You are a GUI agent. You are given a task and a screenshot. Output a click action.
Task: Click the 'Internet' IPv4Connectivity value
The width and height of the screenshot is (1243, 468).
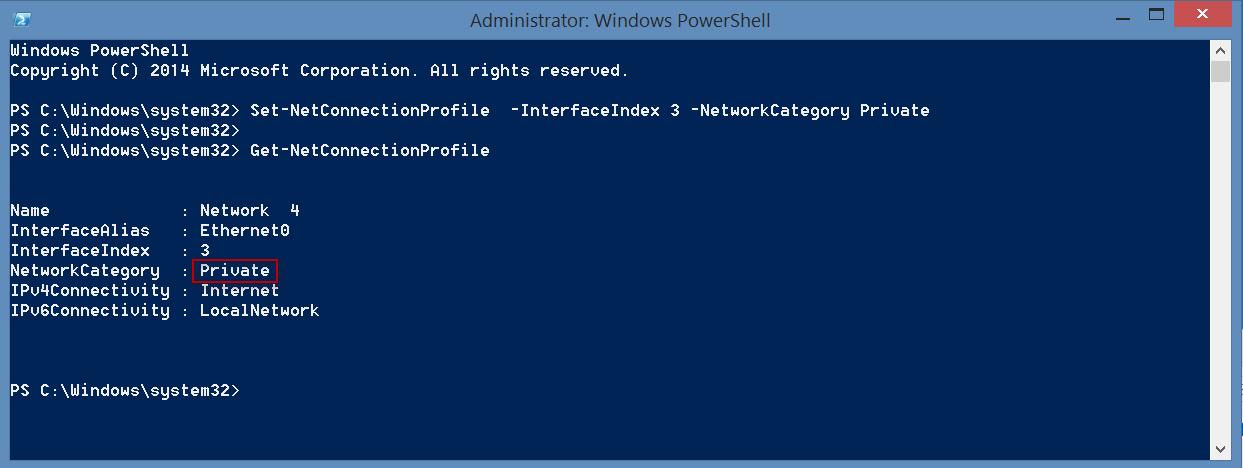[240, 291]
